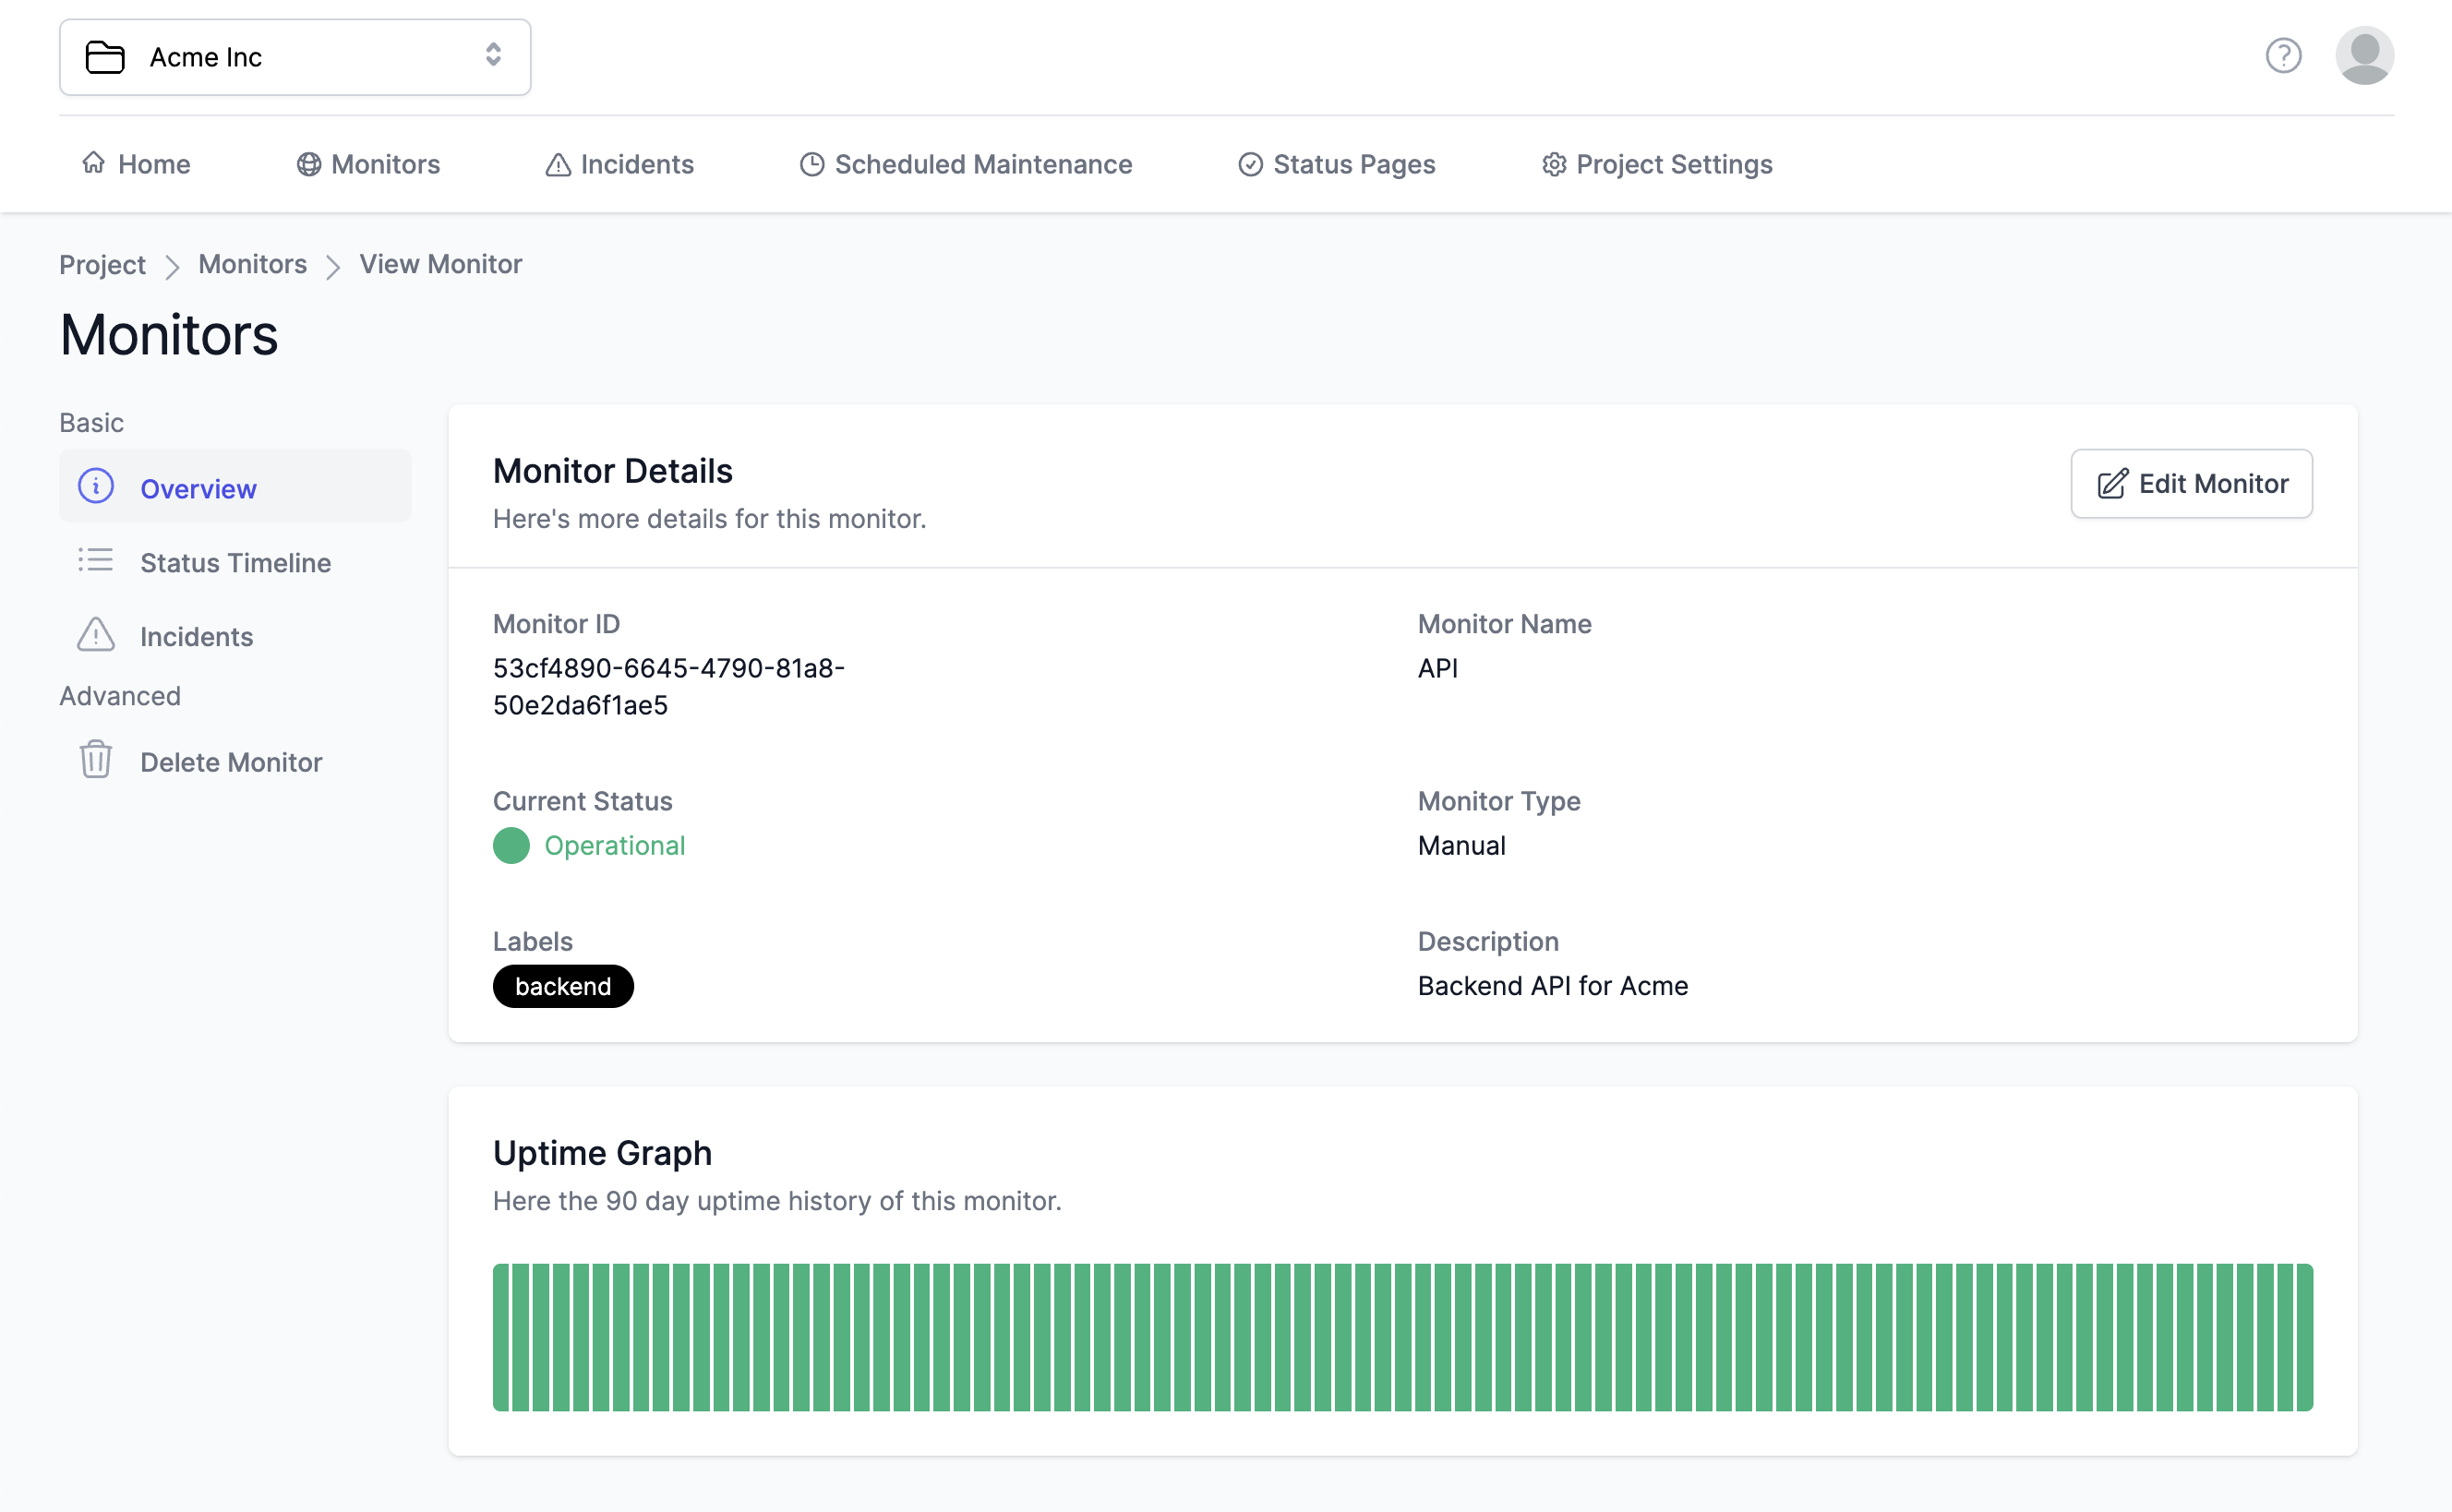Click the Delete Monitor trash icon
This screenshot has height=1512, width=2452.
[96, 760]
